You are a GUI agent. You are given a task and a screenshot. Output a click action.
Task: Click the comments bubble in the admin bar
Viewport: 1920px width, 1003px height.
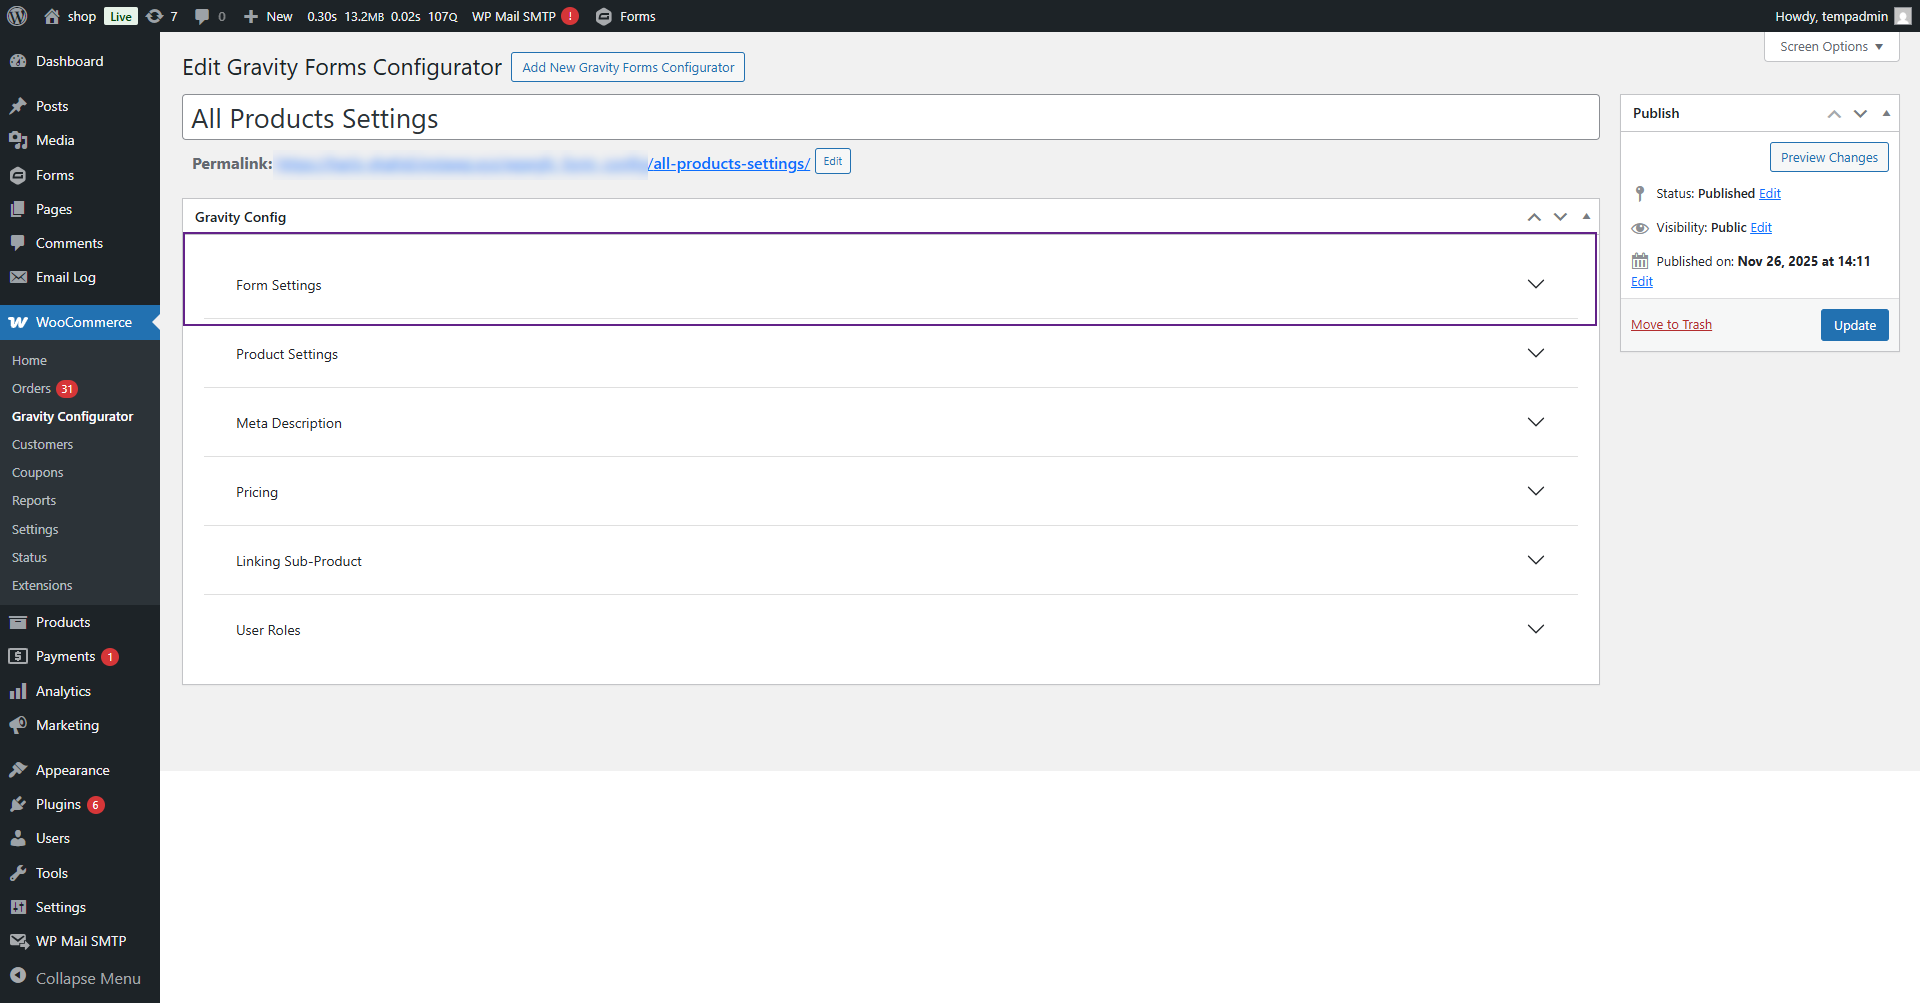[205, 16]
